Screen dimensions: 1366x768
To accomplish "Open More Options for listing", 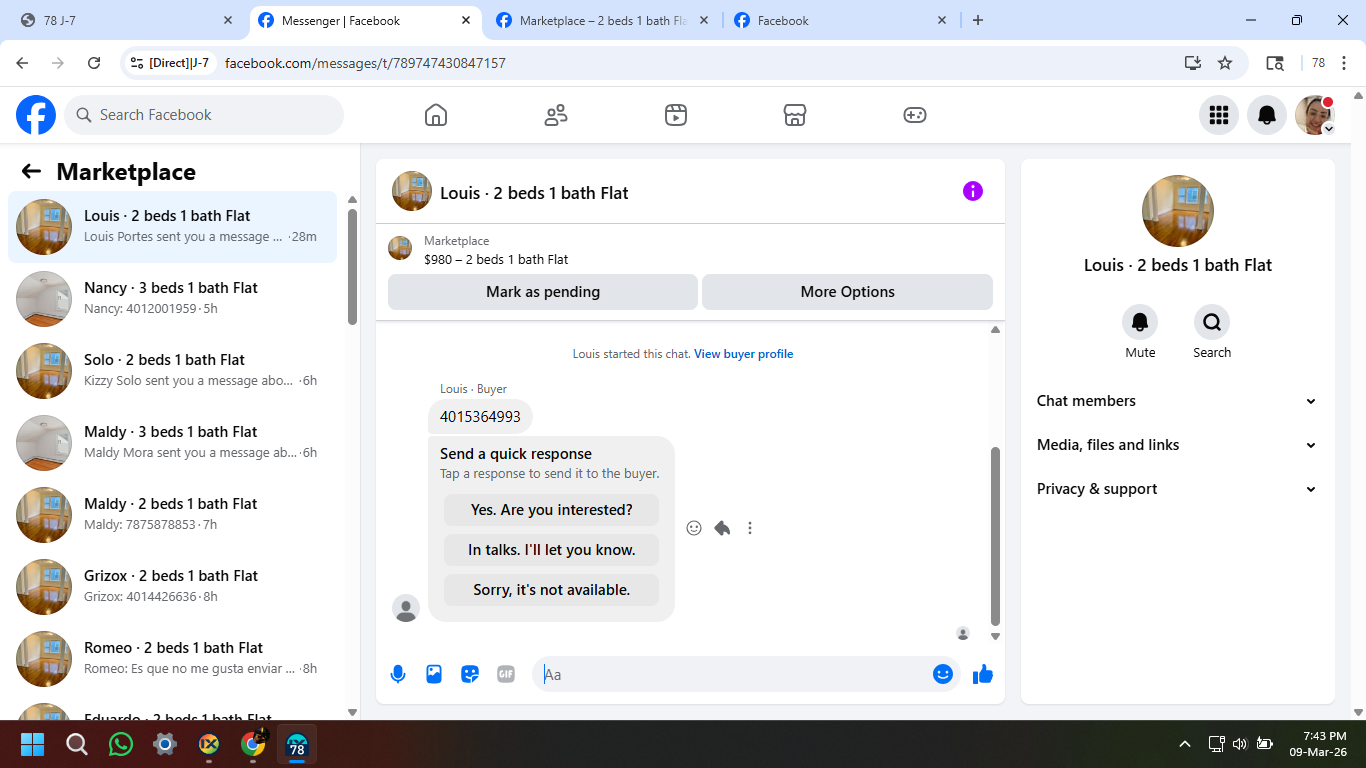I will tap(848, 292).
